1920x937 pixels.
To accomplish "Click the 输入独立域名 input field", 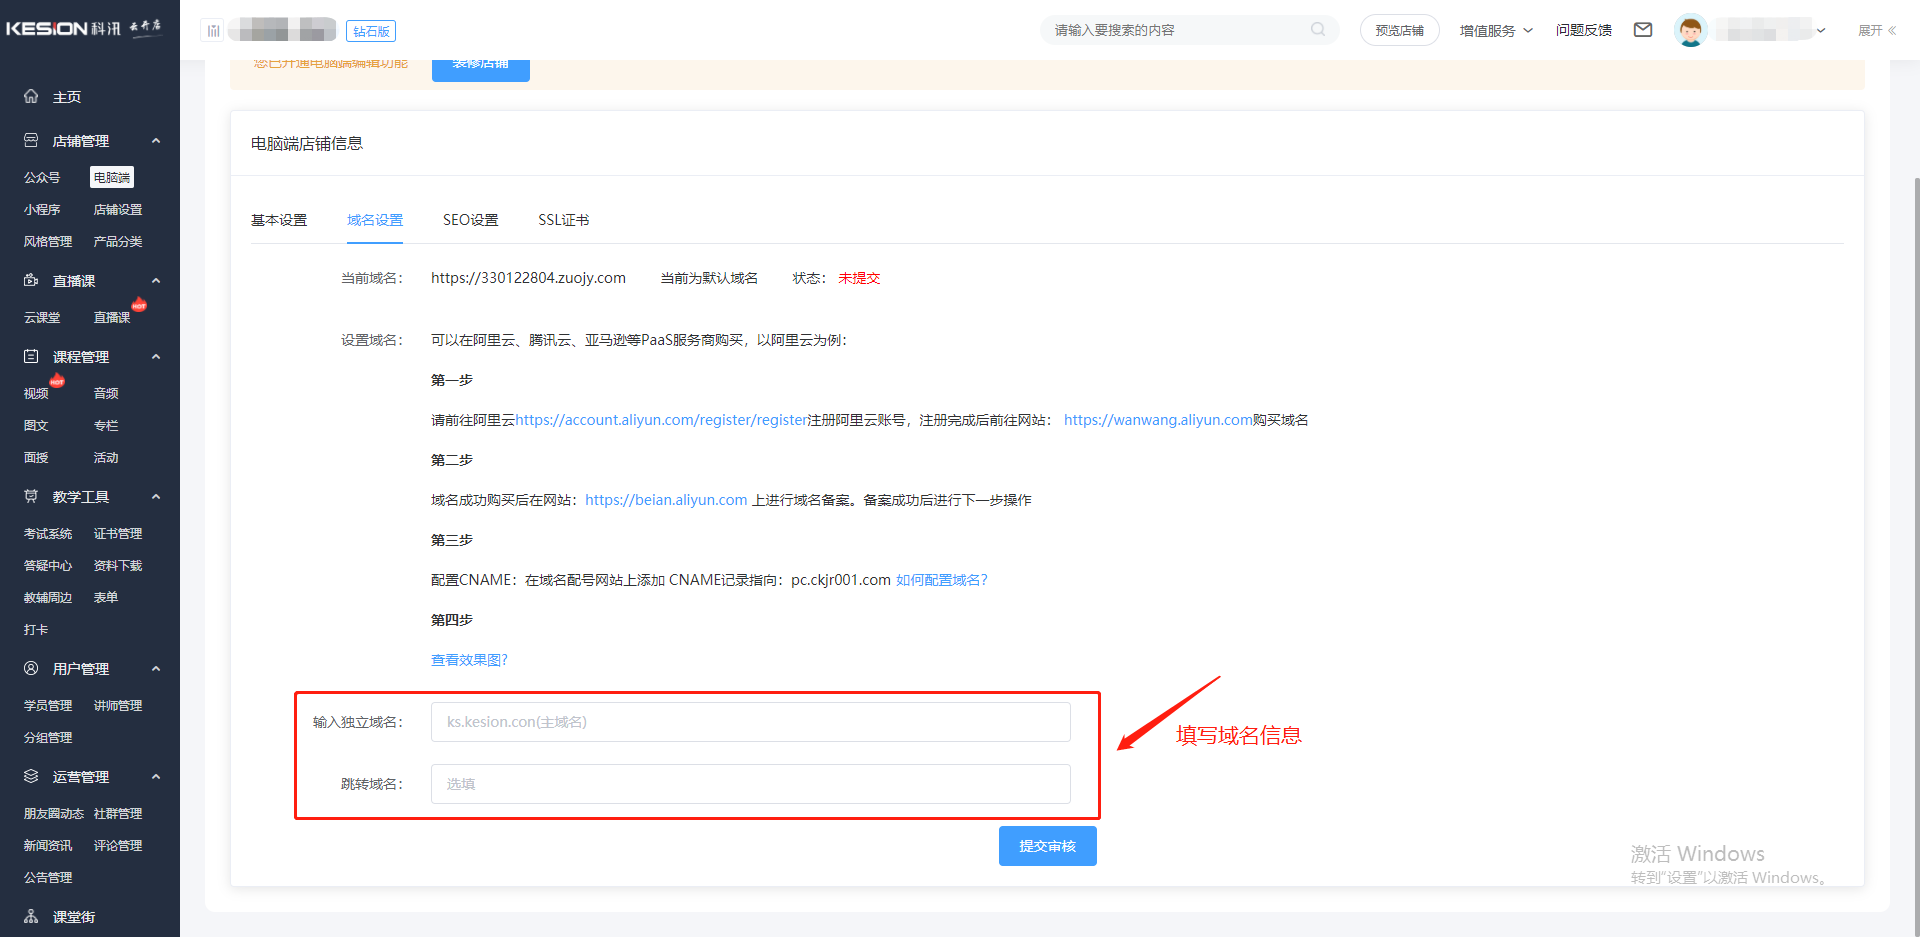I will click(750, 721).
